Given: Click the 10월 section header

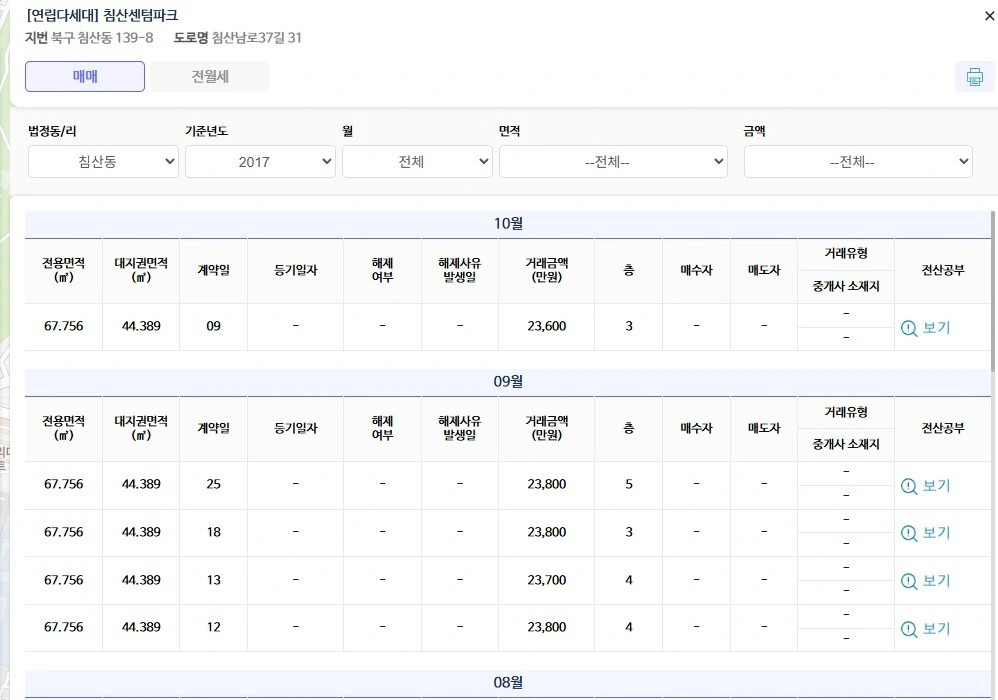Looking at the screenshot, I should 508,224.
